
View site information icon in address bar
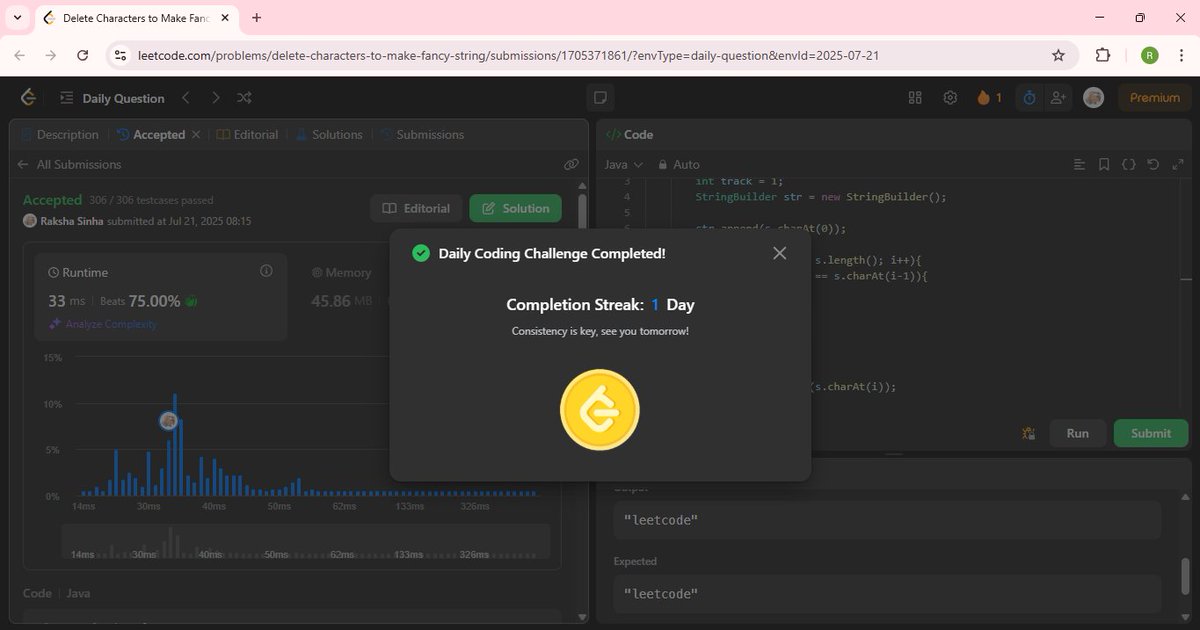121,56
